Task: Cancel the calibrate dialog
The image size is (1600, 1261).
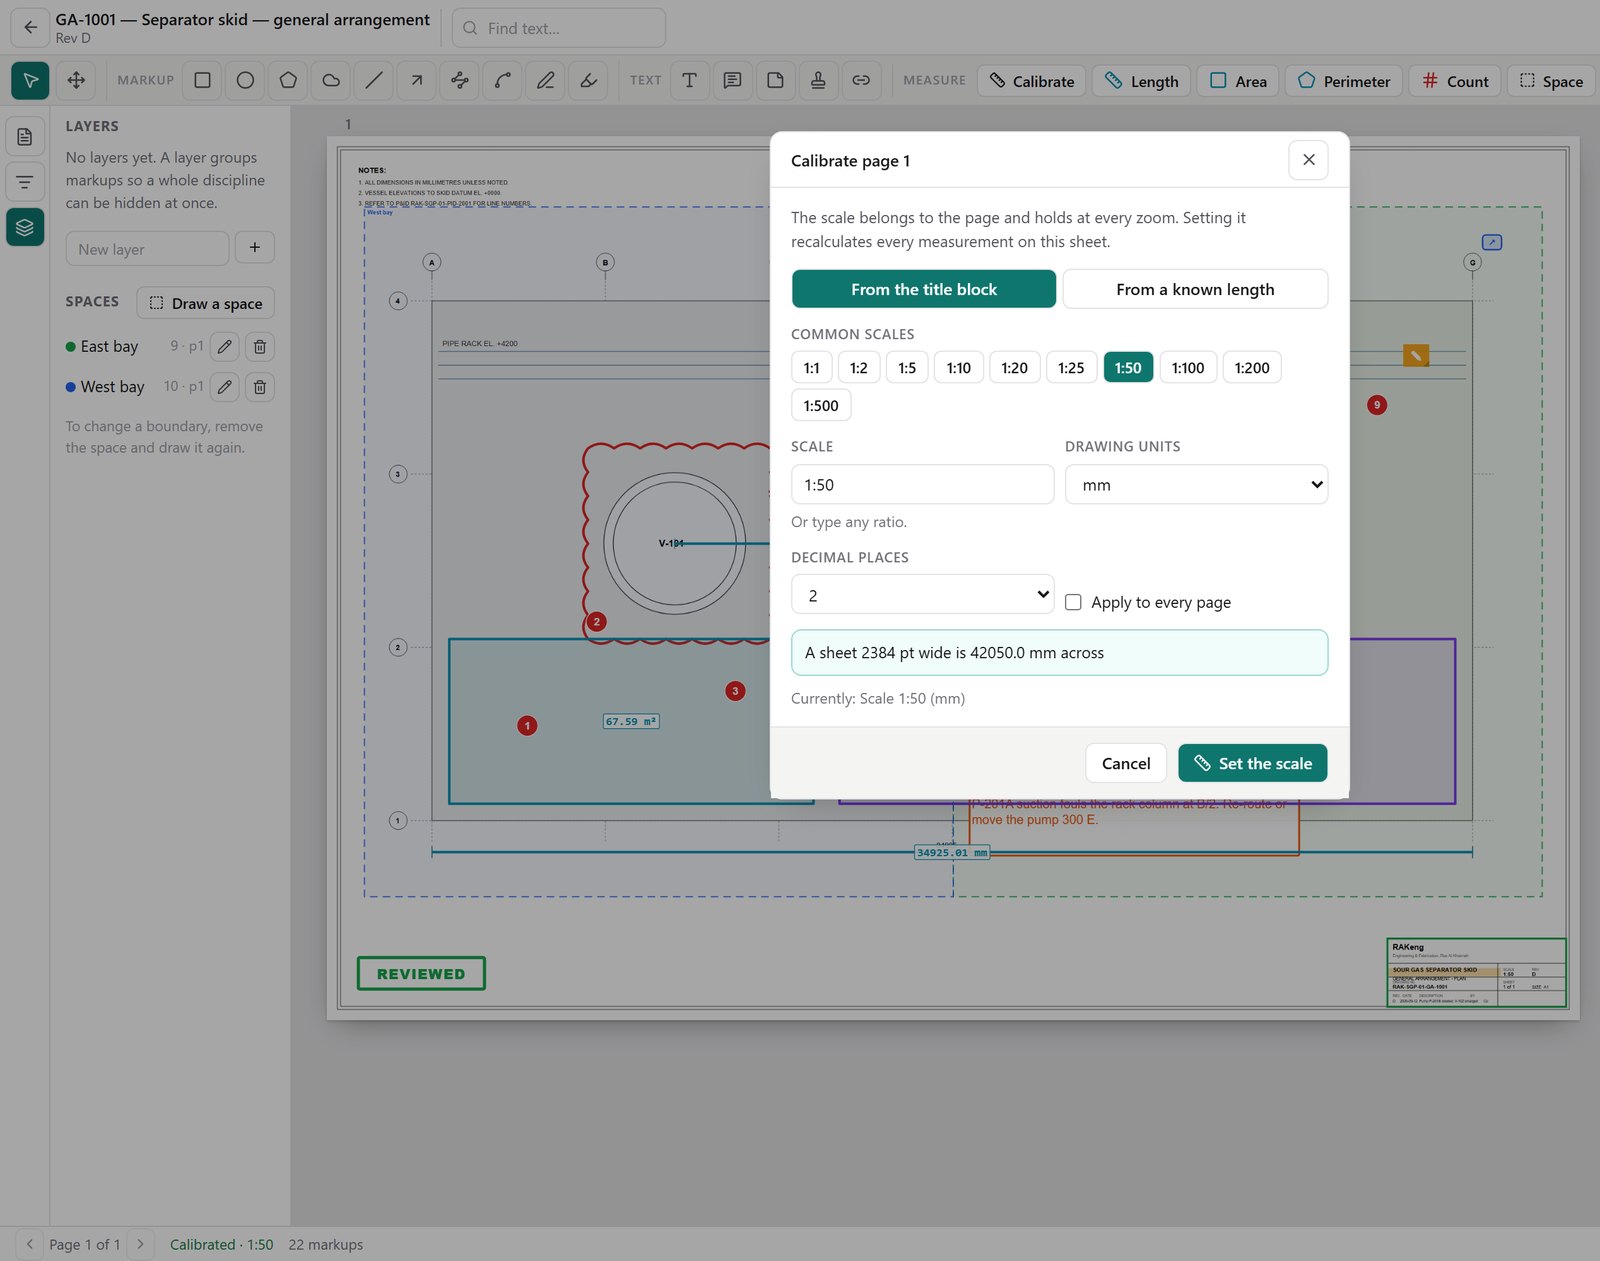Action: coord(1126,763)
